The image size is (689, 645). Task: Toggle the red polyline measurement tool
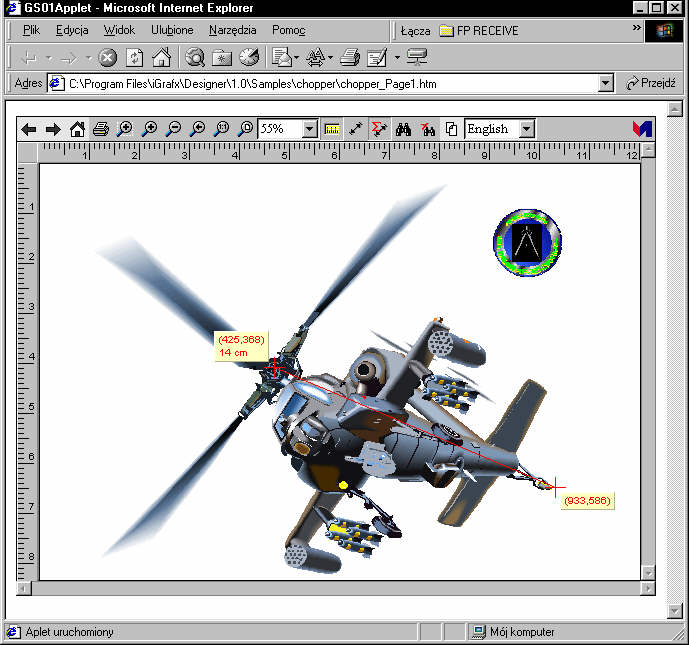click(379, 129)
